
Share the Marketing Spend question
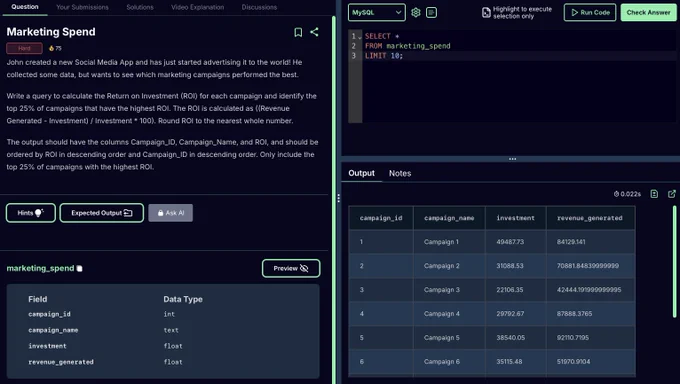(x=314, y=32)
